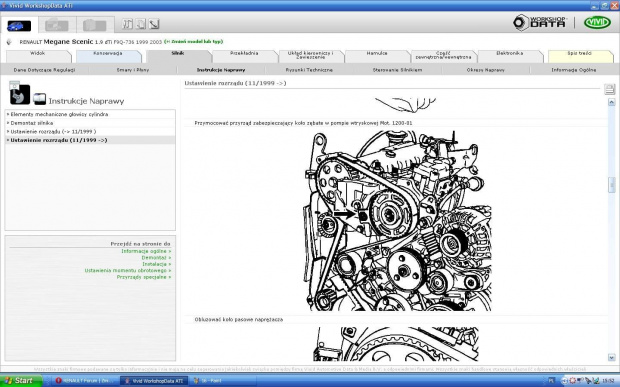Open the third greyed vehicle tab icon
620x387 pixels.
[x=95, y=25]
